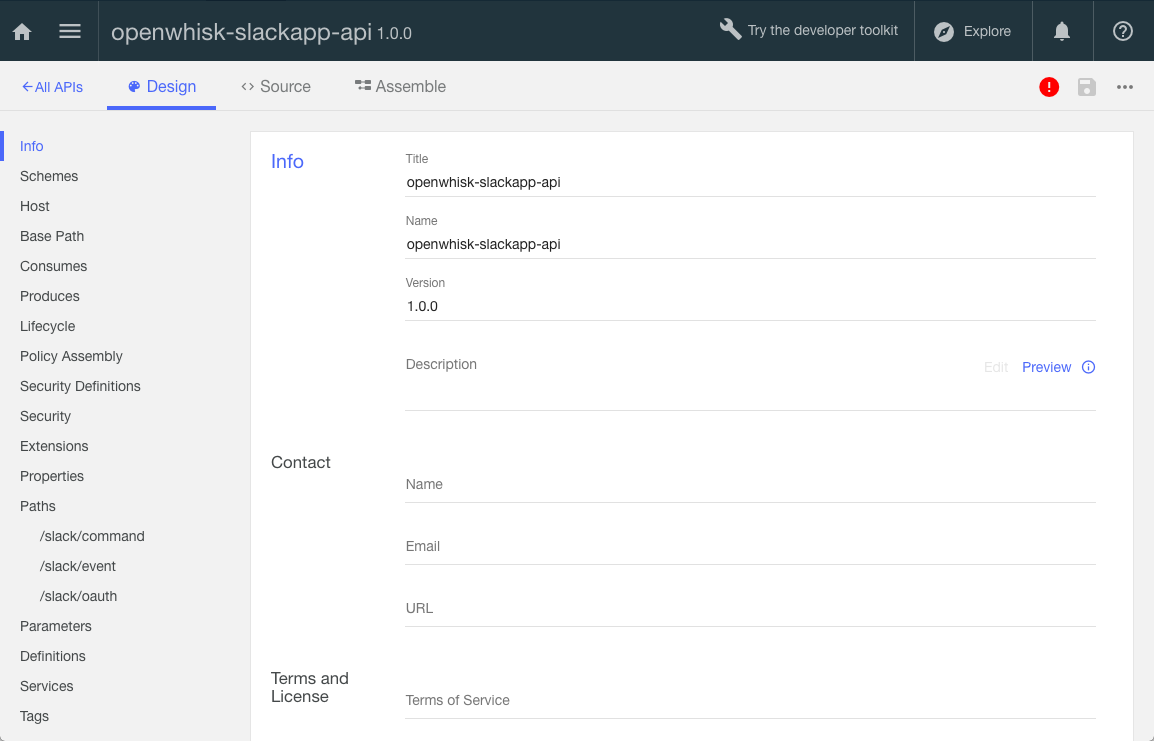Open the hamburger navigation menu
Screen dimensions: 1154x741
point(70,31)
